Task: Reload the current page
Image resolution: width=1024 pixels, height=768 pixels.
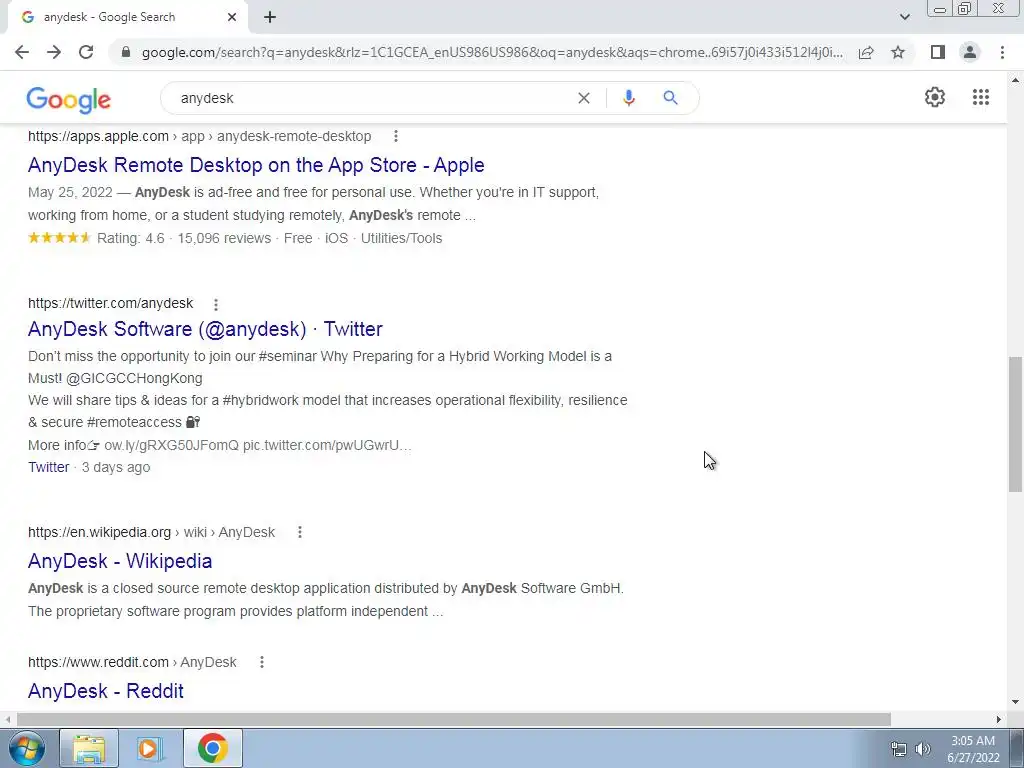Action: coord(86,52)
